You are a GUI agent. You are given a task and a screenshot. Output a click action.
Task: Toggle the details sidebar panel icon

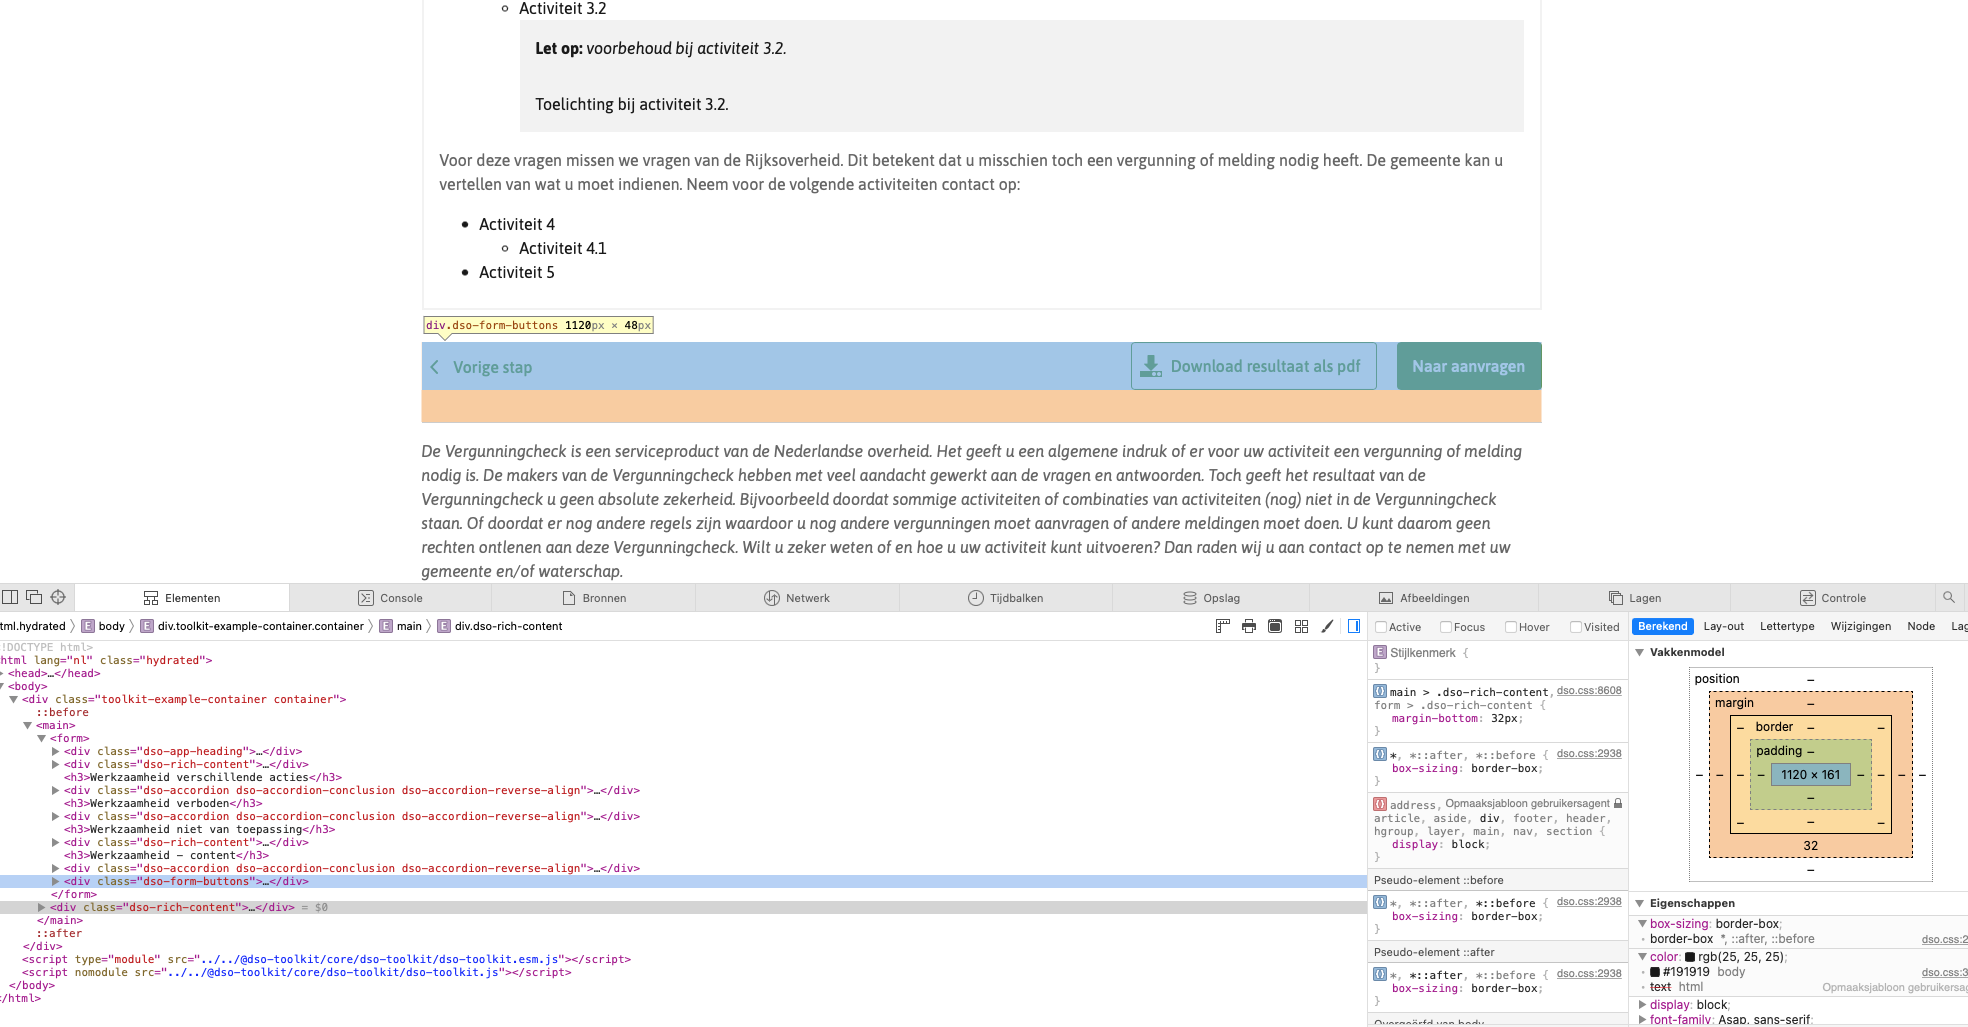1353,626
